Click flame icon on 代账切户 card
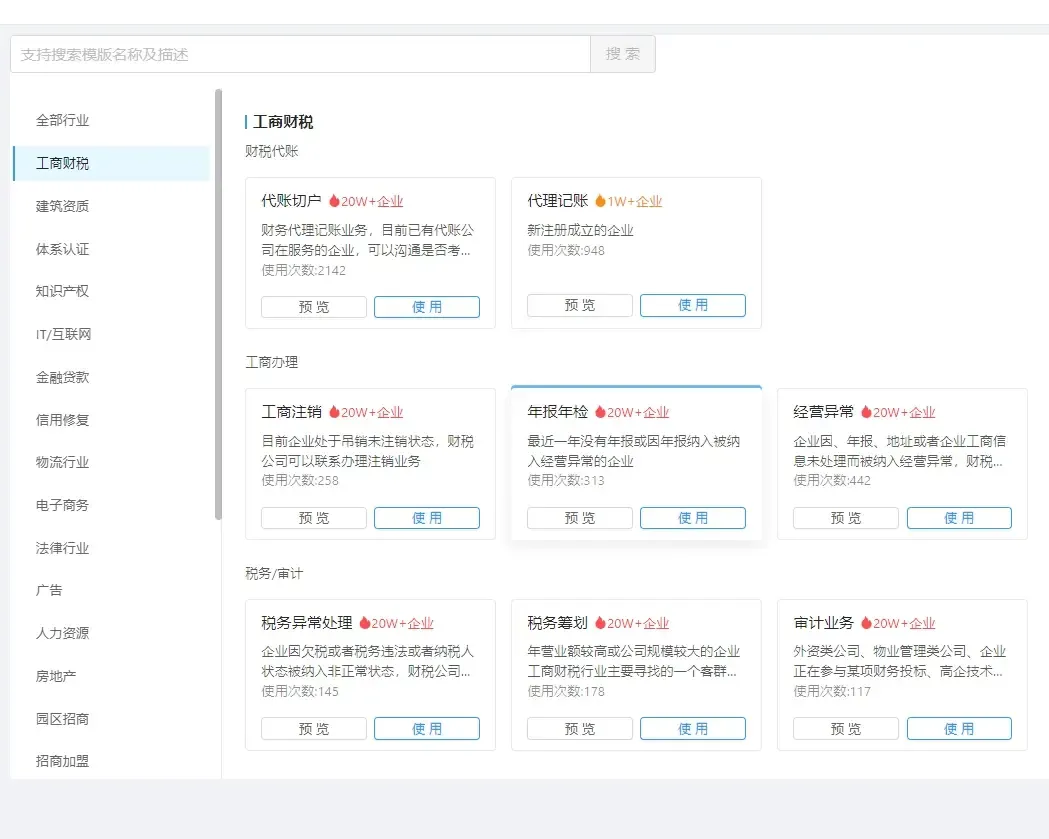The width and height of the screenshot is (1049, 839). click(x=334, y=201)
